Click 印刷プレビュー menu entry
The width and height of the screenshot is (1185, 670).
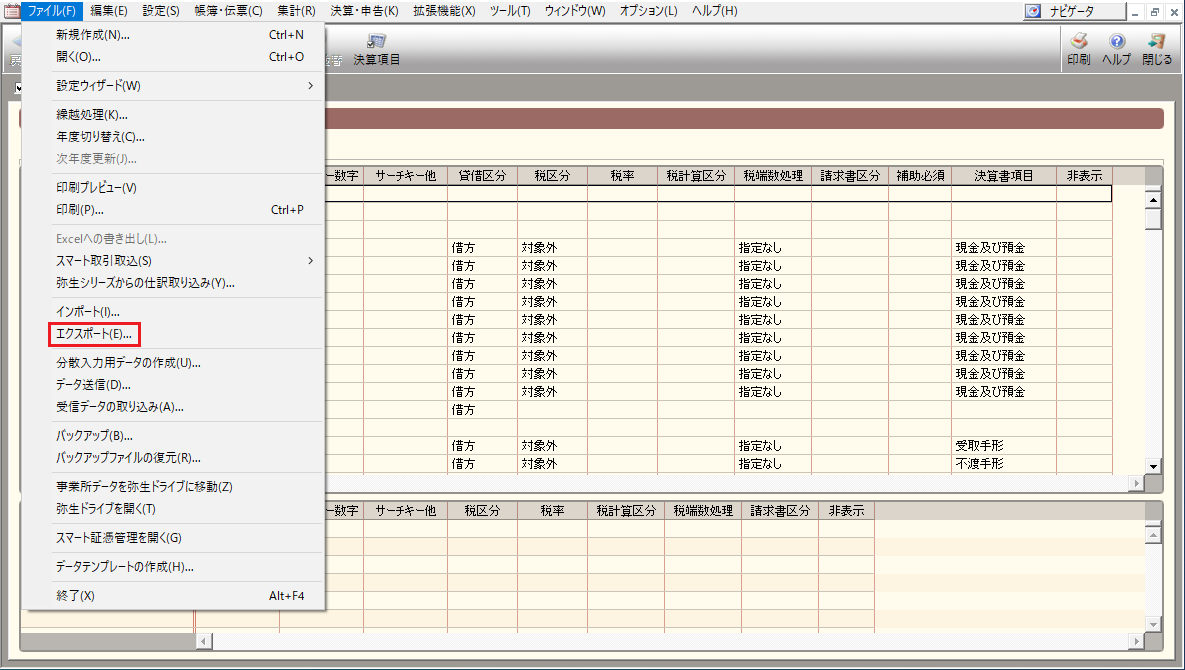point(96,188)
